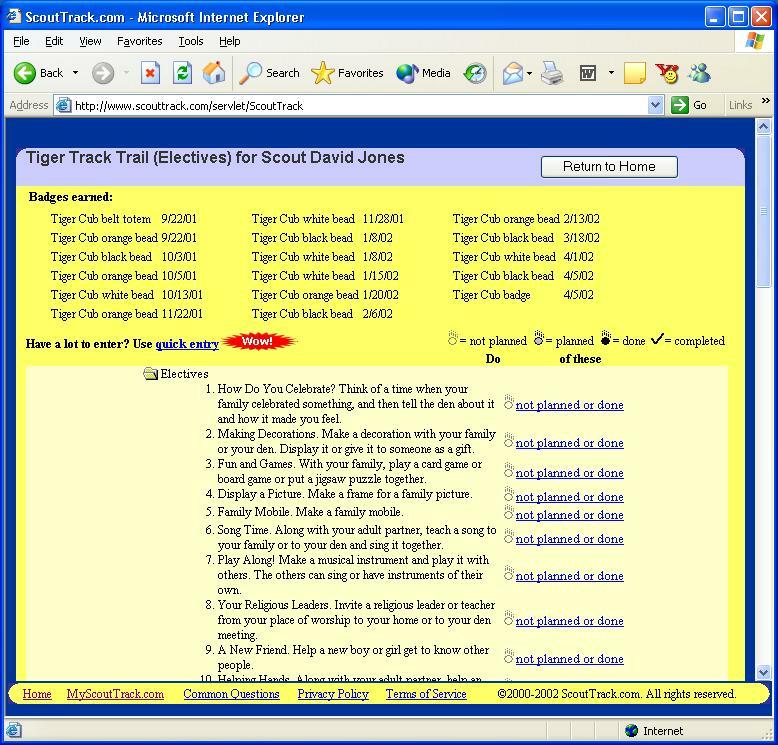Image resolution: width=778 pixels, height=745 pixels.
Task: Click the Electives folder icon
Action: pyautogui.click(x=150, y=373)
